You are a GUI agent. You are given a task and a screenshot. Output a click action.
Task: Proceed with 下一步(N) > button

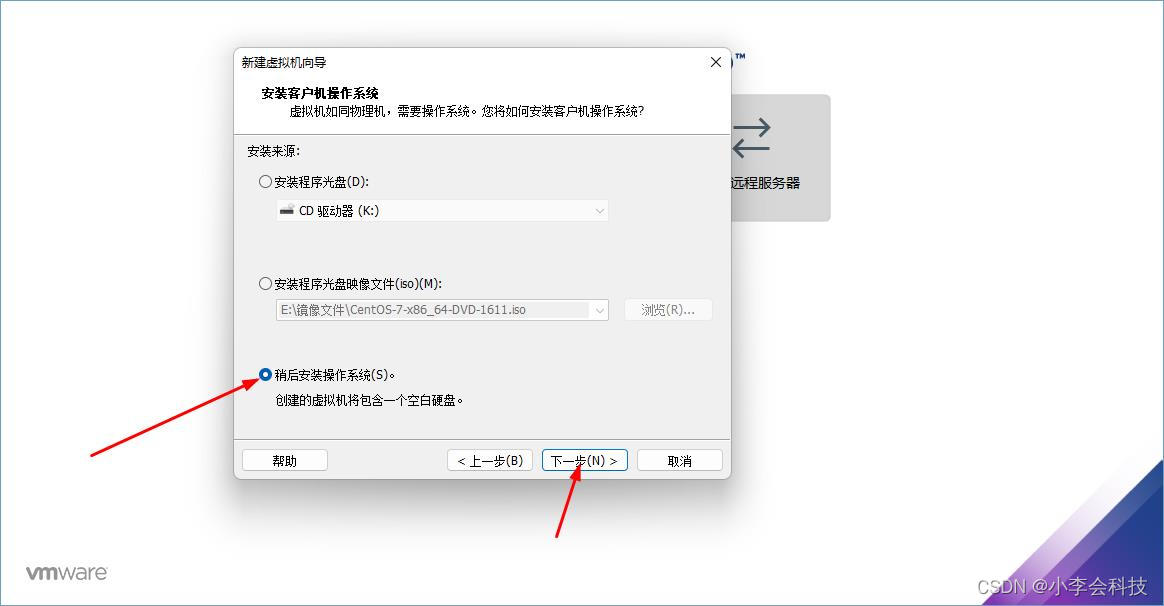[x=585, y=460]
